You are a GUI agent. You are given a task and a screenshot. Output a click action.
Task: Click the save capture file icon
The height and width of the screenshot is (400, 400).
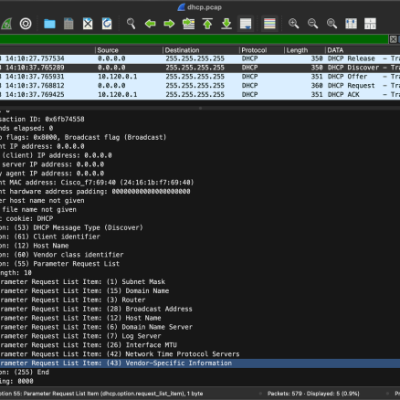(69, 24)
